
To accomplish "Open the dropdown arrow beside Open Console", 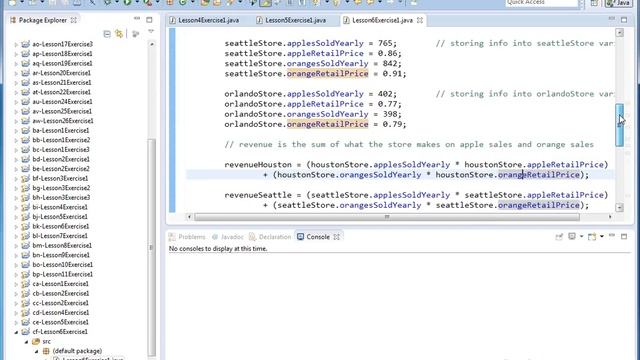I will (x=602, y=237).
